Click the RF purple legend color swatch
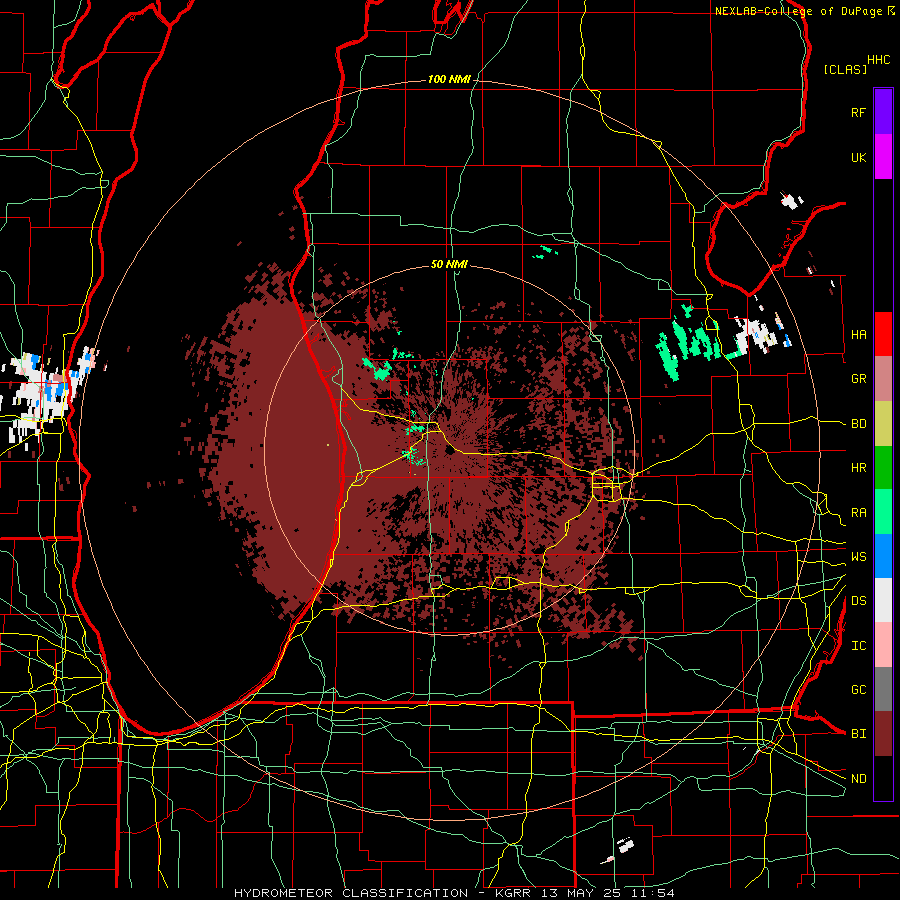 tap(883, 112)
